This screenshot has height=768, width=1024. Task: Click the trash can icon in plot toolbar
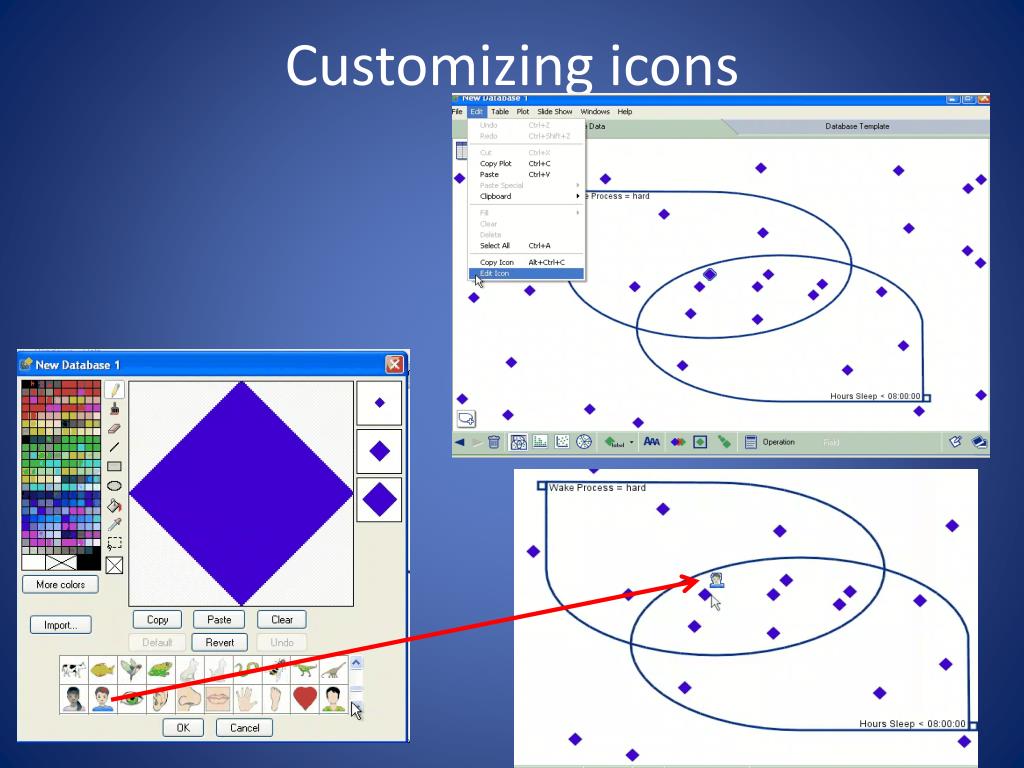[x=494, y=442]
